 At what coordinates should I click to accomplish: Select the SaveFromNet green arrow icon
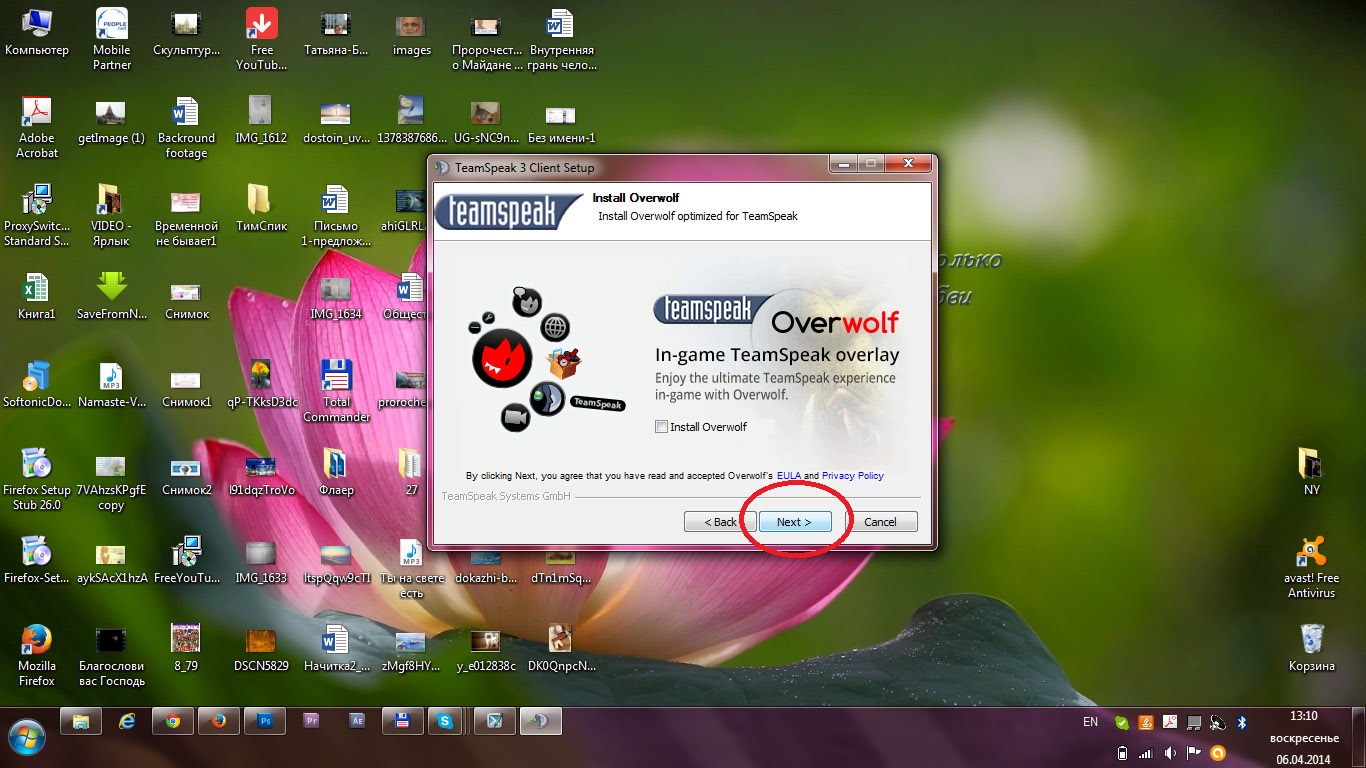[111, 296]
